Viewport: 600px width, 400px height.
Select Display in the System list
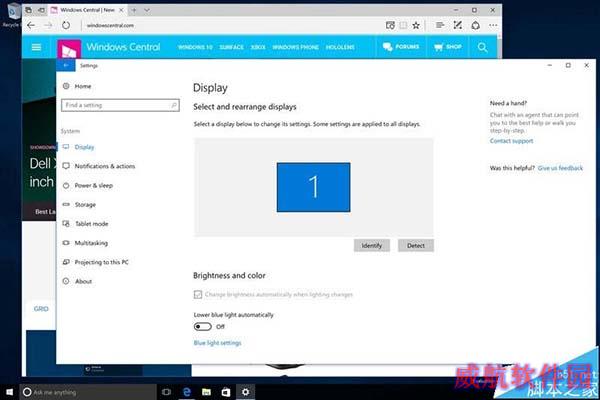tap(79, 147)
